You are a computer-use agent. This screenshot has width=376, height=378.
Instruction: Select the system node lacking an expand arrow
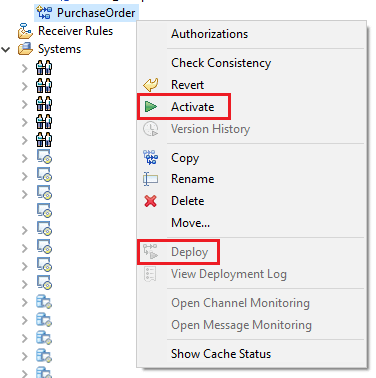click(x=44, y=211)
